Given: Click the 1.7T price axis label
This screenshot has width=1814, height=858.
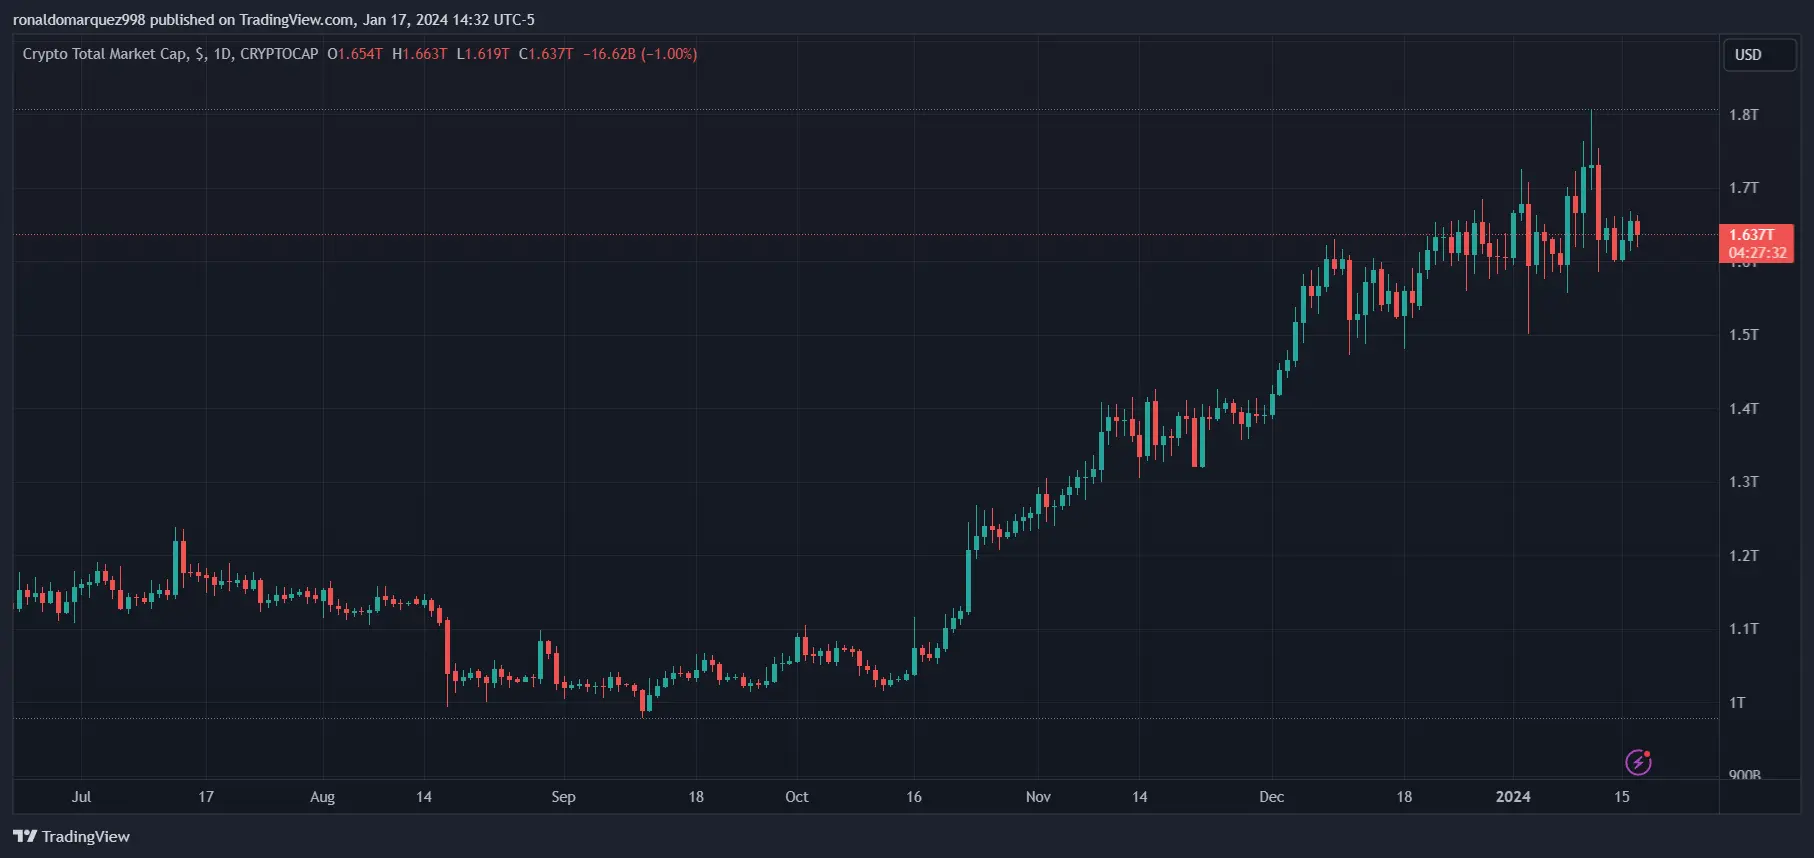Looking at the screenshot, I should coord(1744,188).
